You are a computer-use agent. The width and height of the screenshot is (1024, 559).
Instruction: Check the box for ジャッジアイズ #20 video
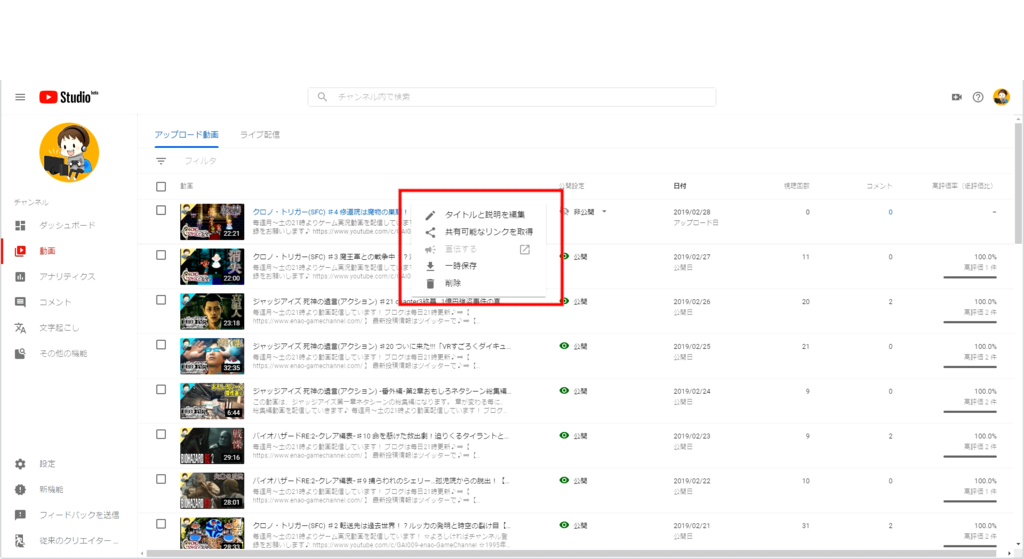click(161, 345)
